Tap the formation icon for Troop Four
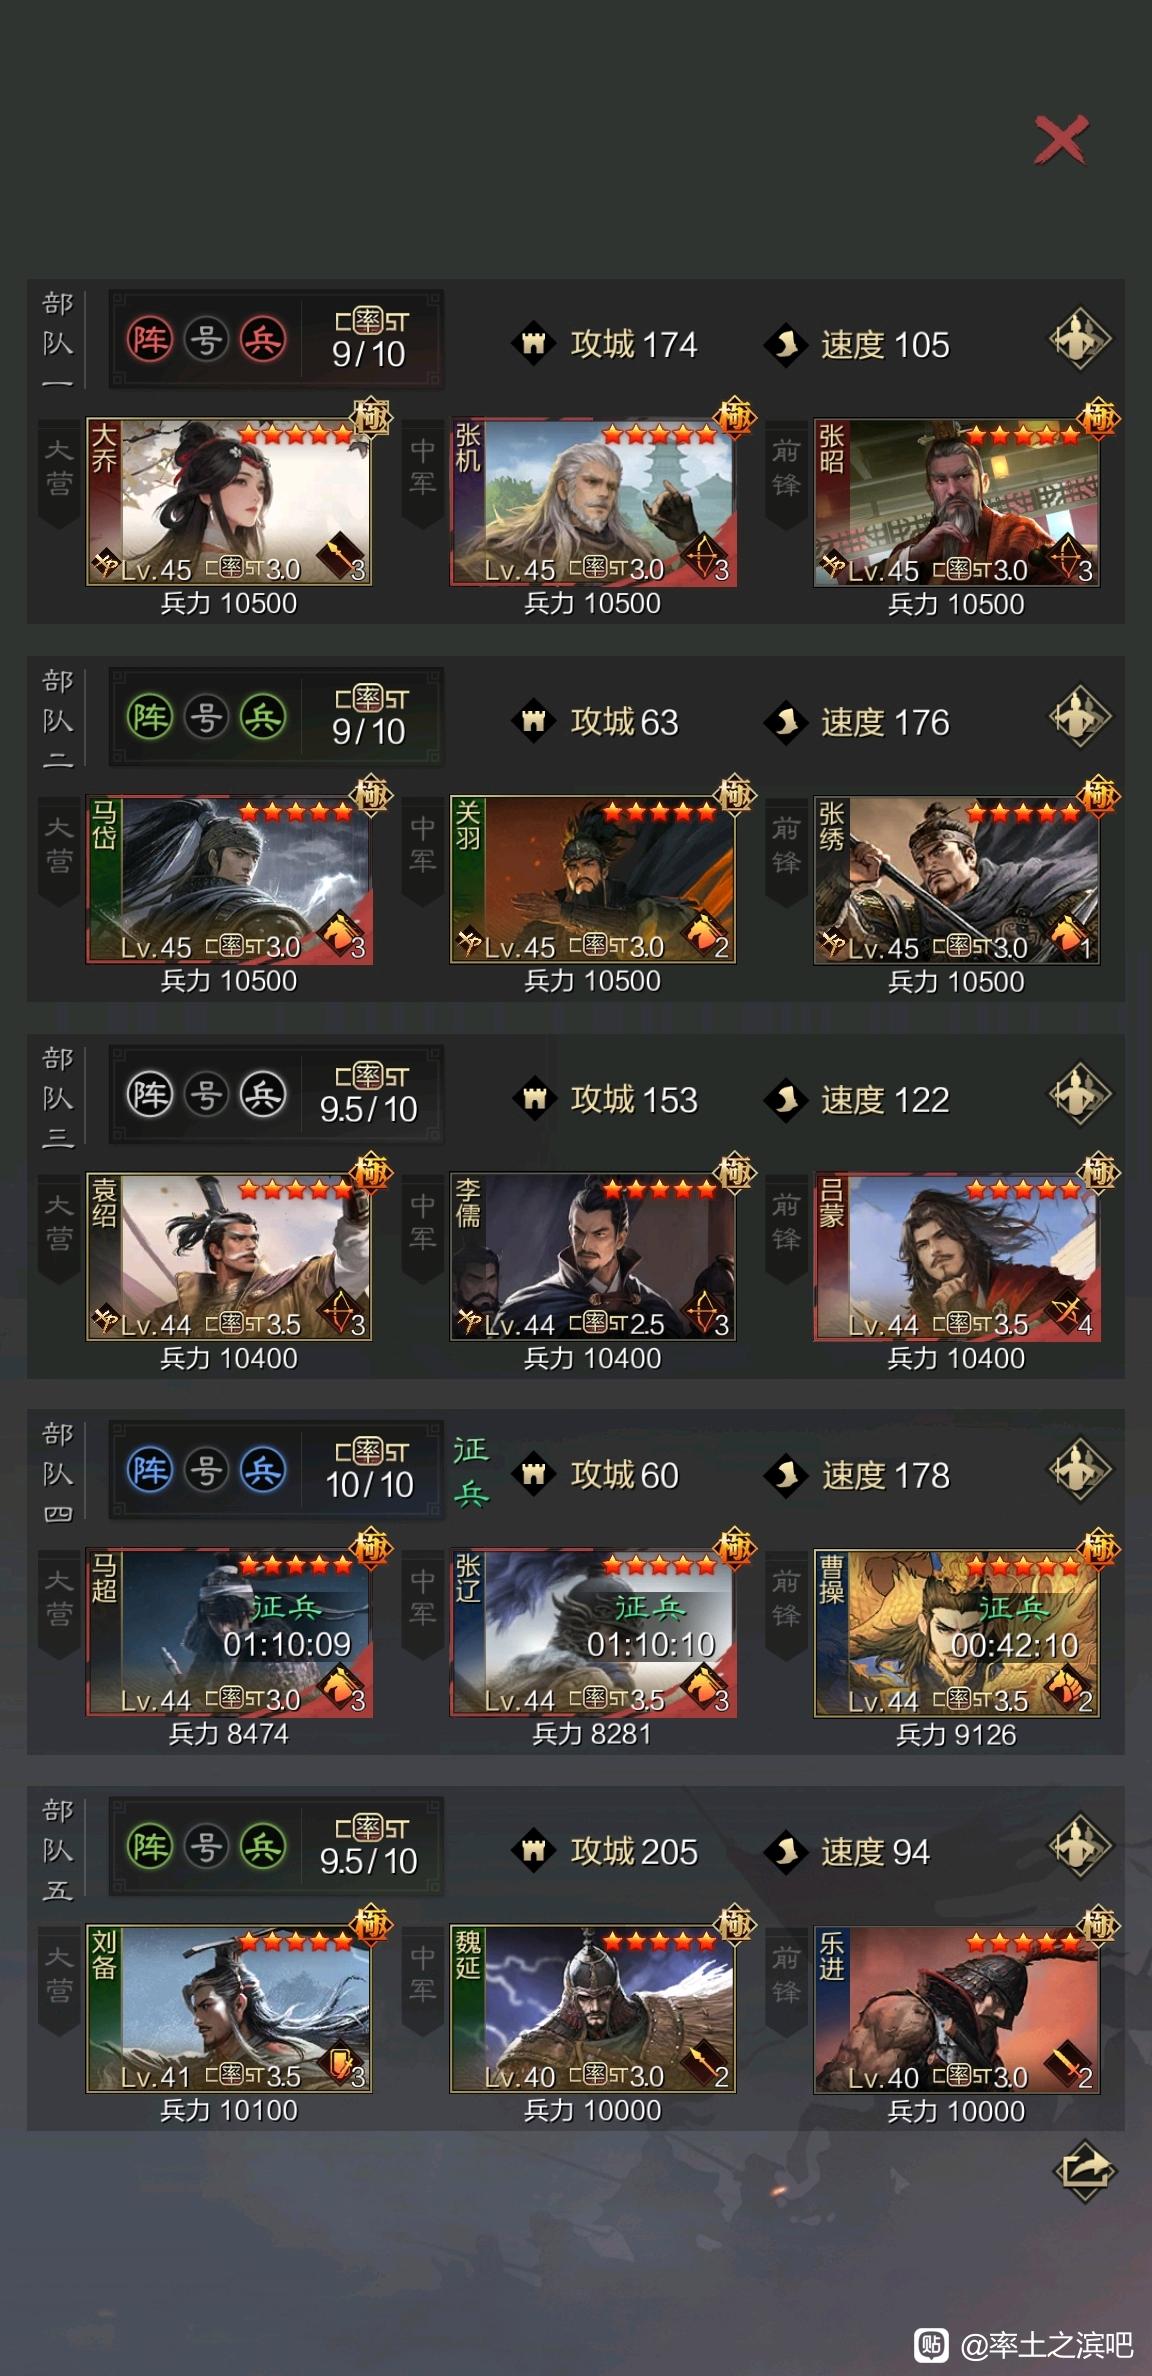 click(x=1079, y=1470)
